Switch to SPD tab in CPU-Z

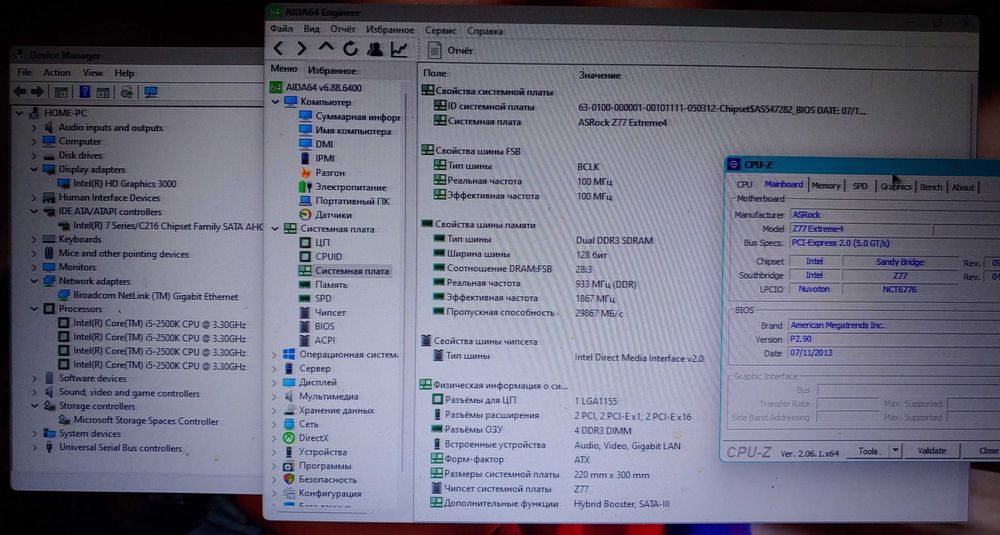click(860, 186)
